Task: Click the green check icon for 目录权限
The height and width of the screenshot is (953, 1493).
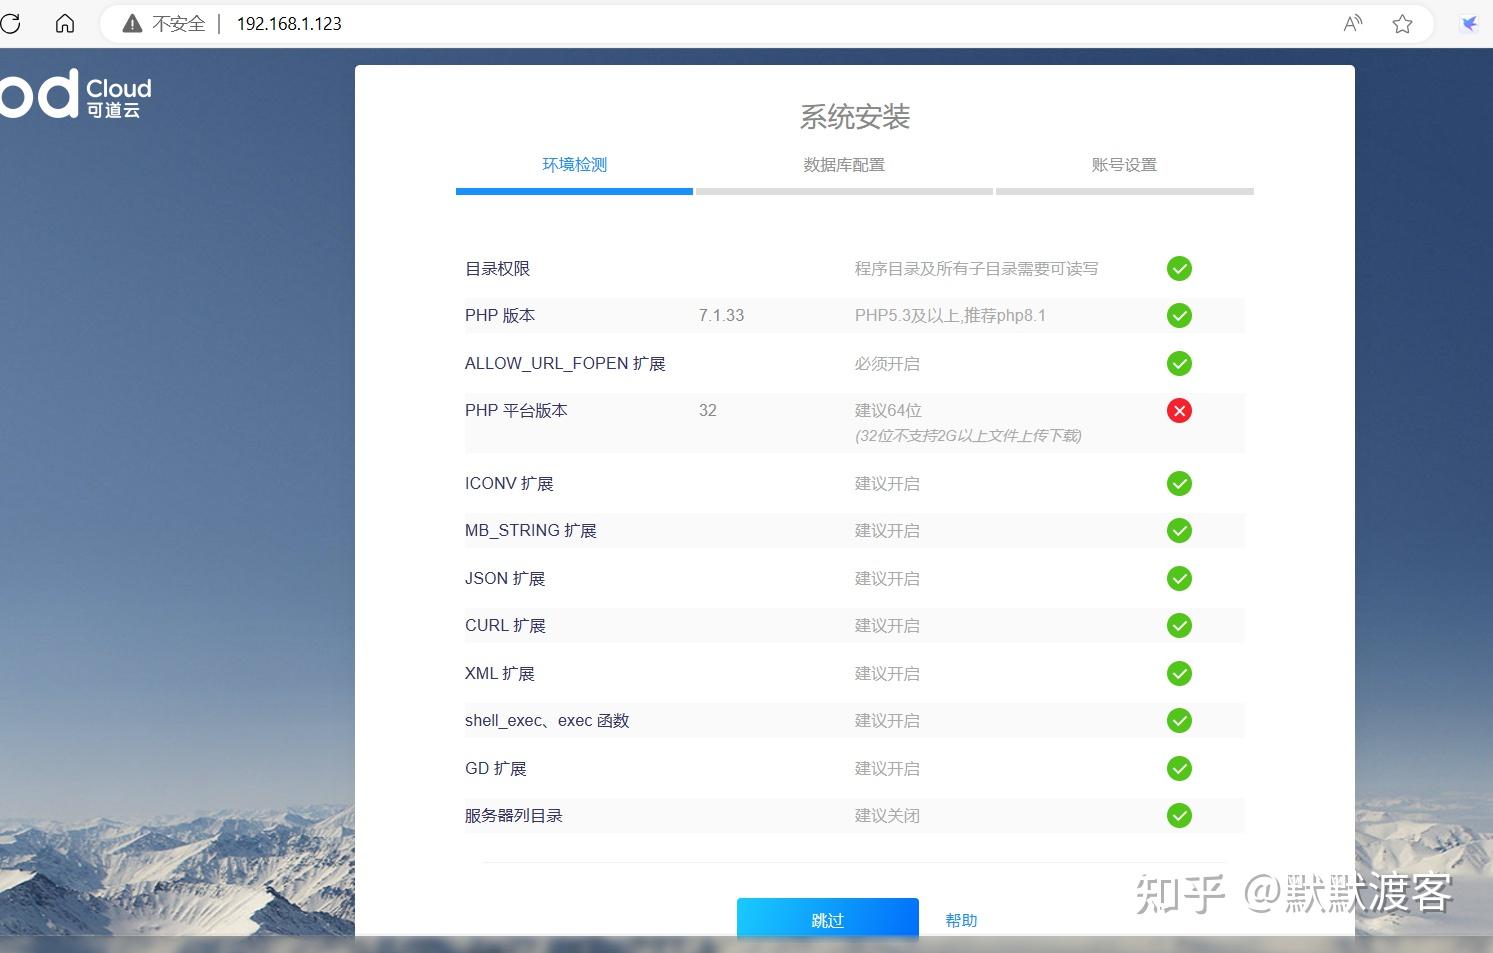Action: [x=1178, y=268]
